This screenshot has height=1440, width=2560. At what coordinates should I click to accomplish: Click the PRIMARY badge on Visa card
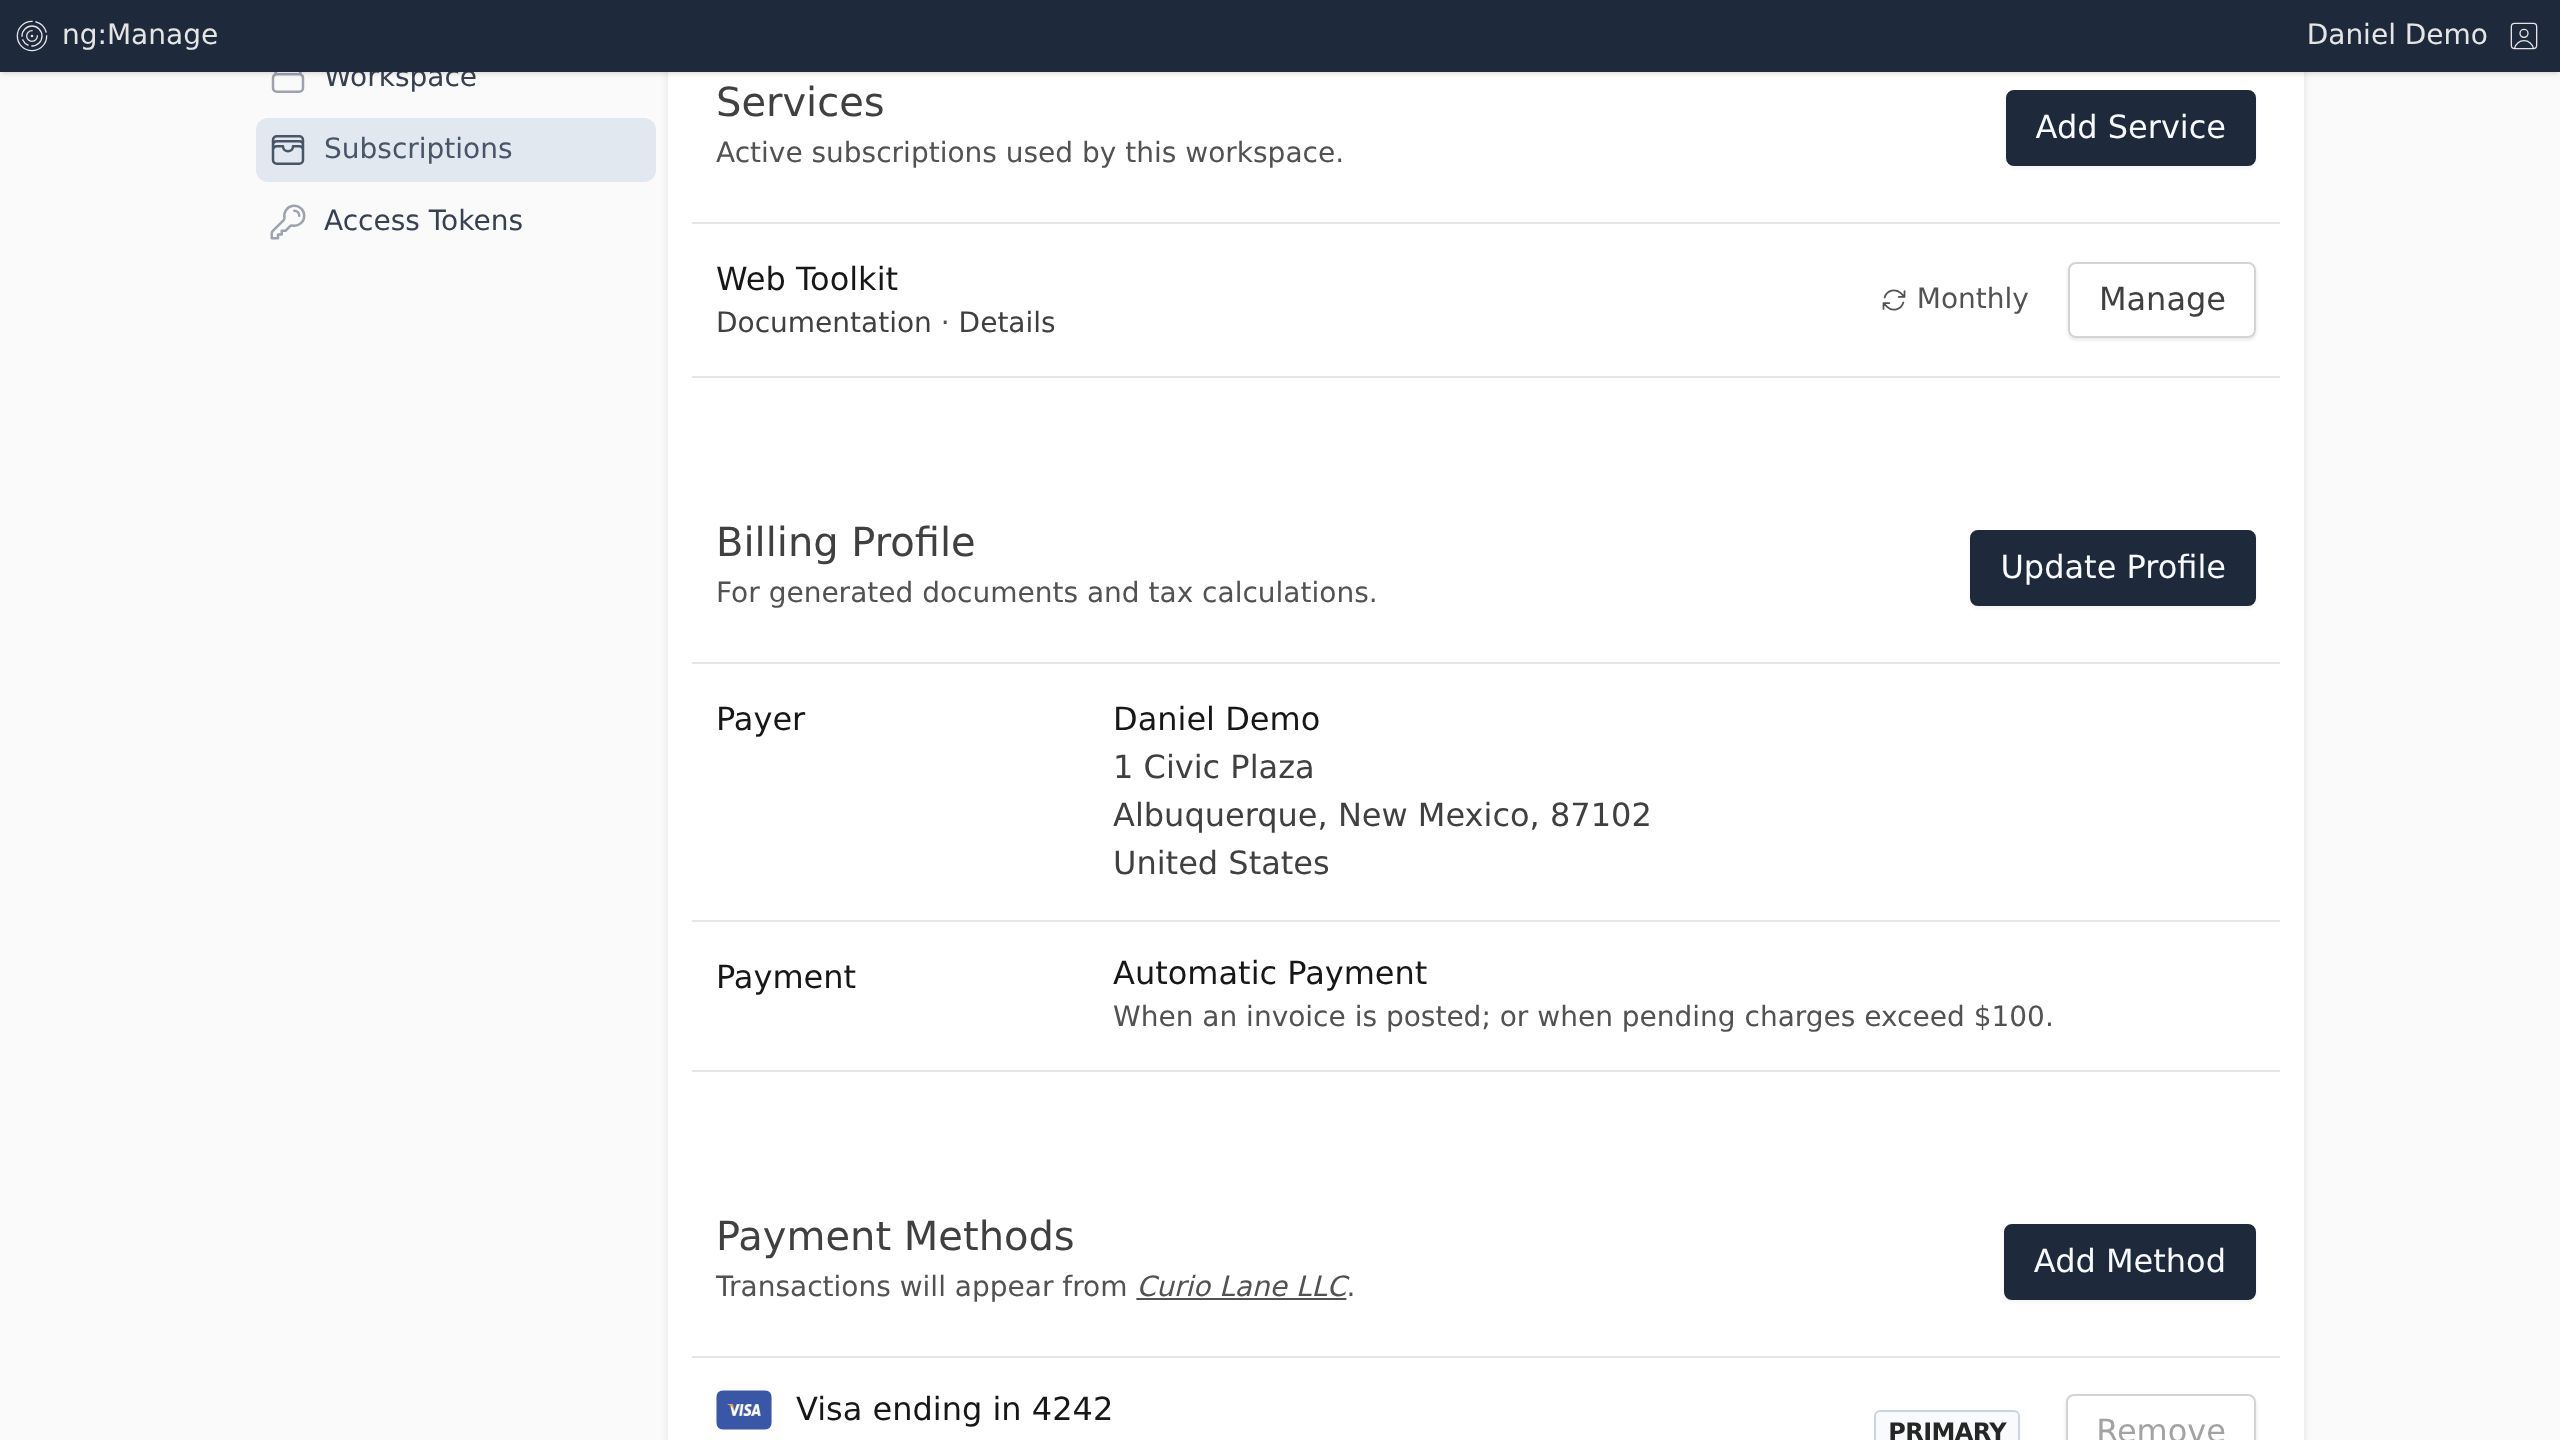[1946, 1428]
